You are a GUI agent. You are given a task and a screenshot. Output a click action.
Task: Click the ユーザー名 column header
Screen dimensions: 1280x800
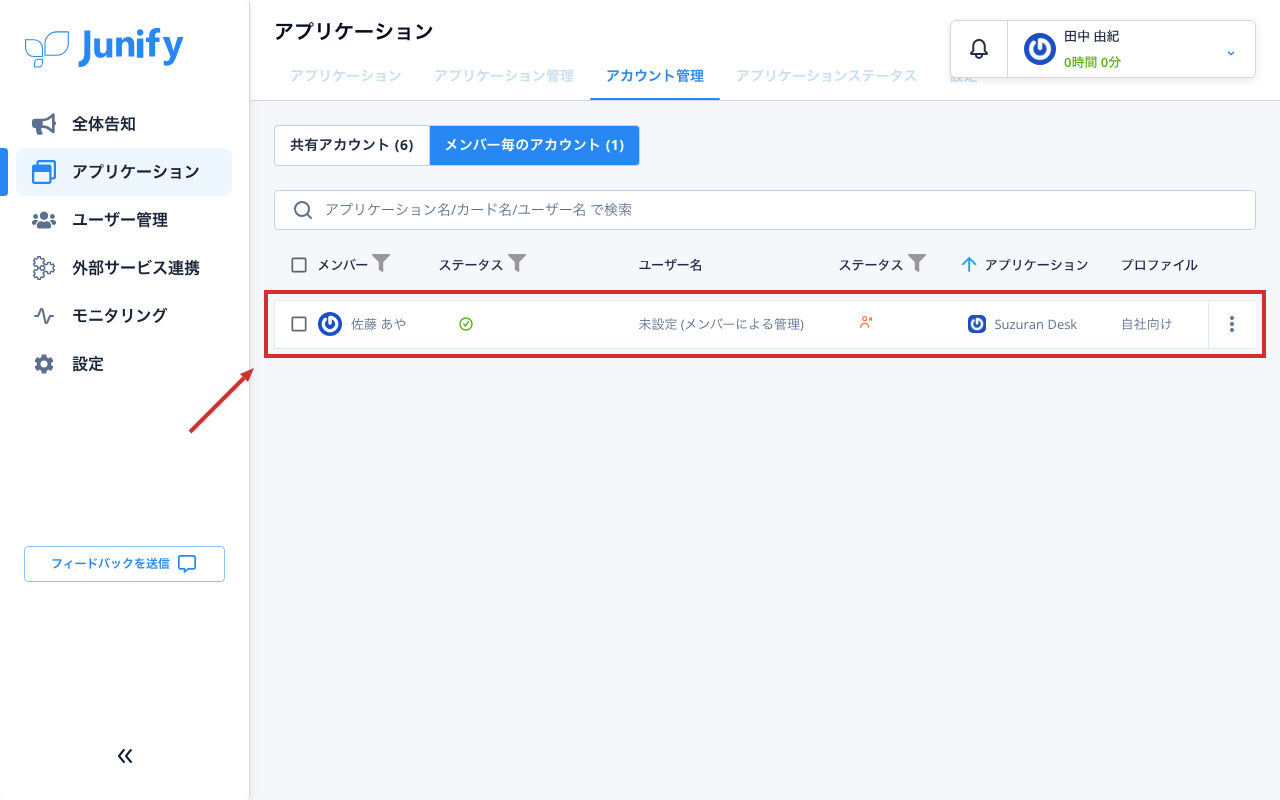671,265
